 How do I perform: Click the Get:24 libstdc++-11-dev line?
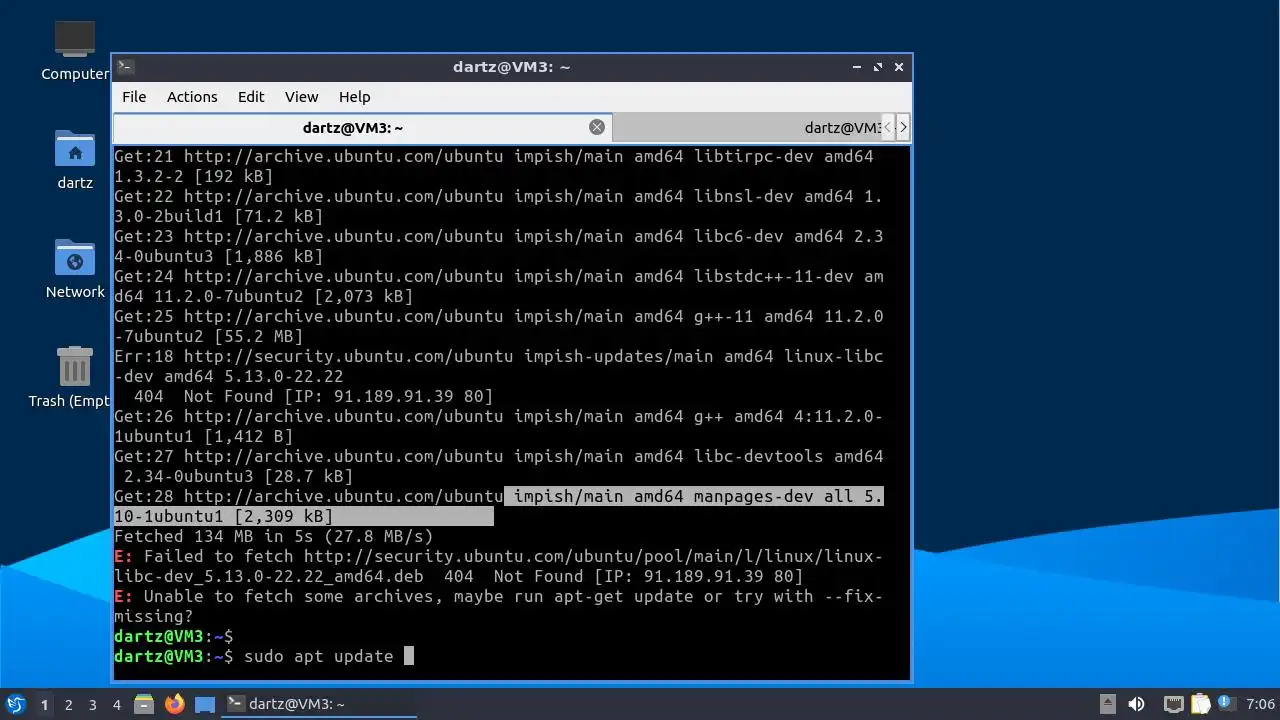coord(499,286)
